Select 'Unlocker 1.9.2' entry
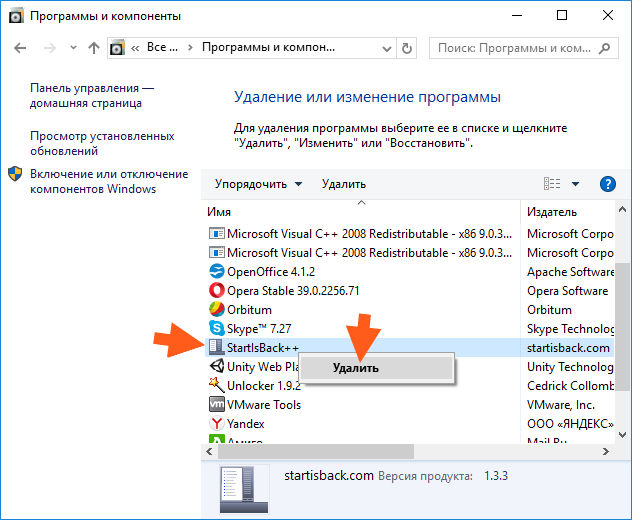The height and width of the screenshot is (520, 632). point(264,386)
